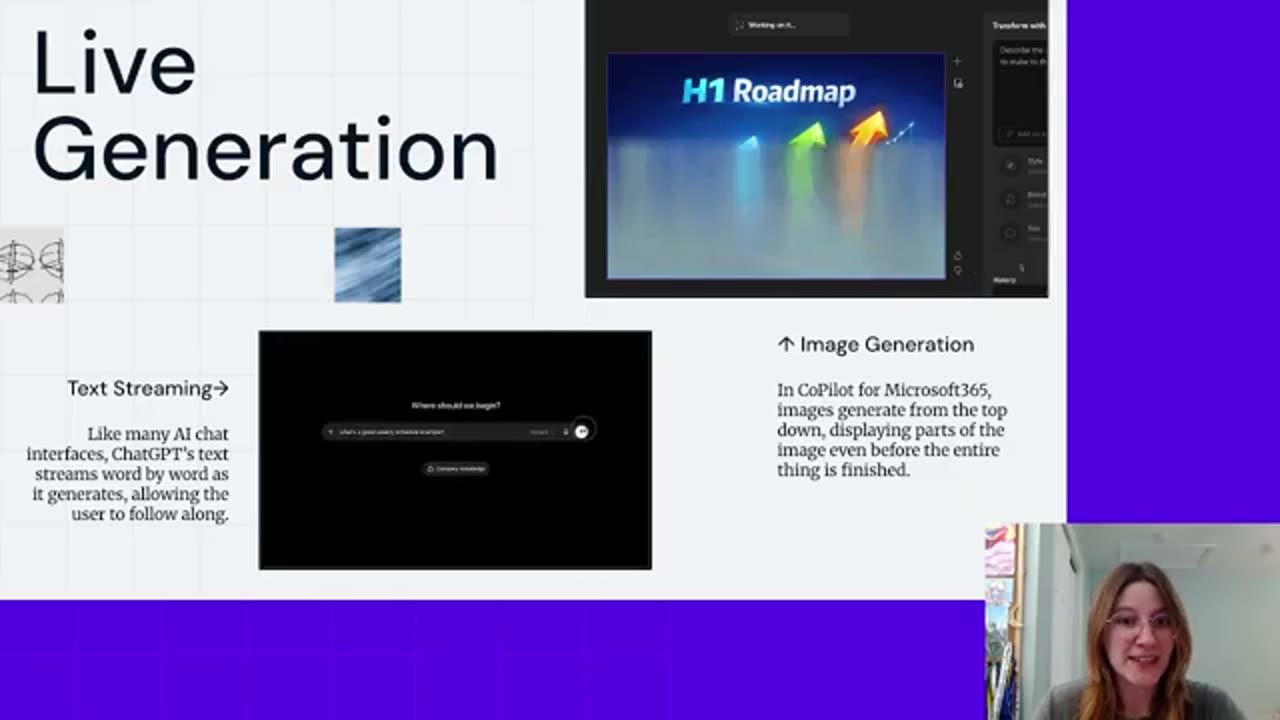Click the paragraph about CoPilot for Microsoft365
The height and width of the screenshot is (720, 1280).
click(x=892, y=430)
